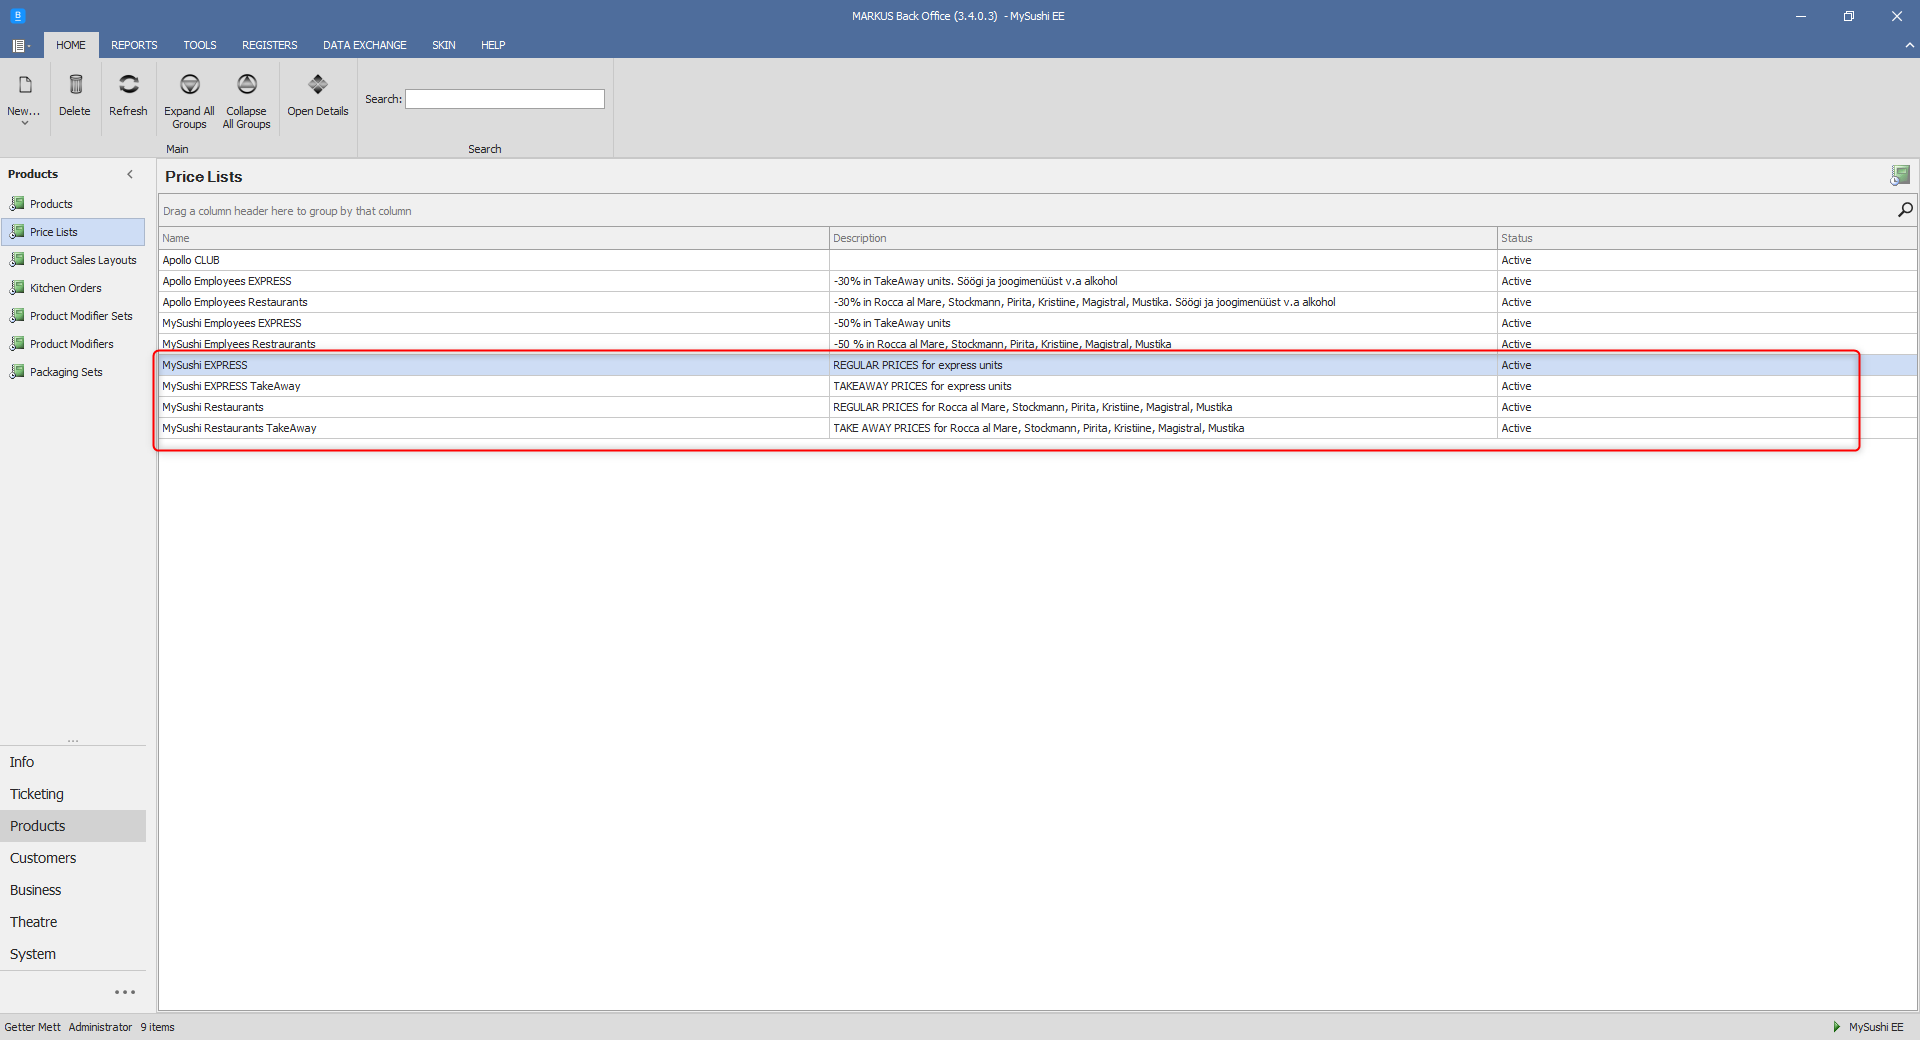The image size is (1920, 1040).
Task: Expand the New dropdown arrow
Action: coord(25,123)
